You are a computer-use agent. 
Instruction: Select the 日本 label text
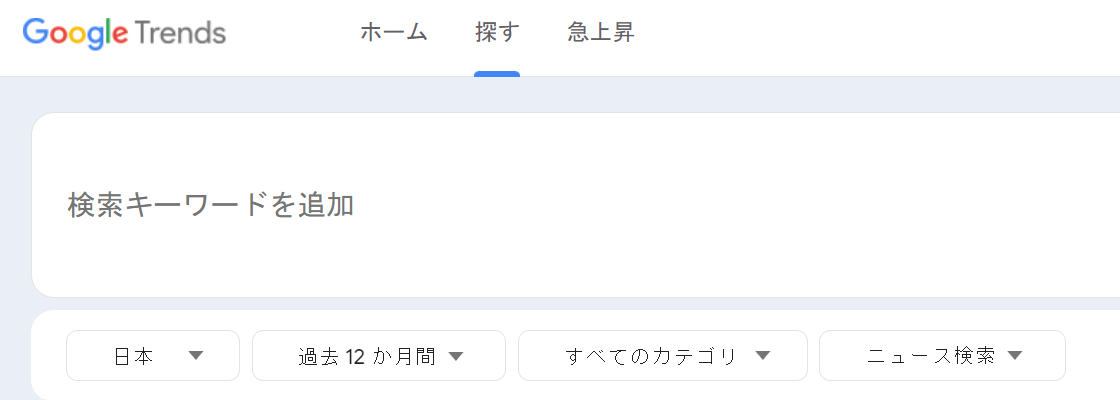point(134,356)
